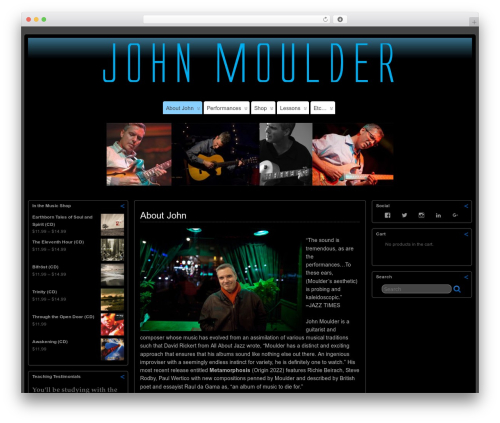Image resolution: width=500 pixels, height=423 pixels.
Task: Open the Lessons menu
Action: (x=293, y=108)
